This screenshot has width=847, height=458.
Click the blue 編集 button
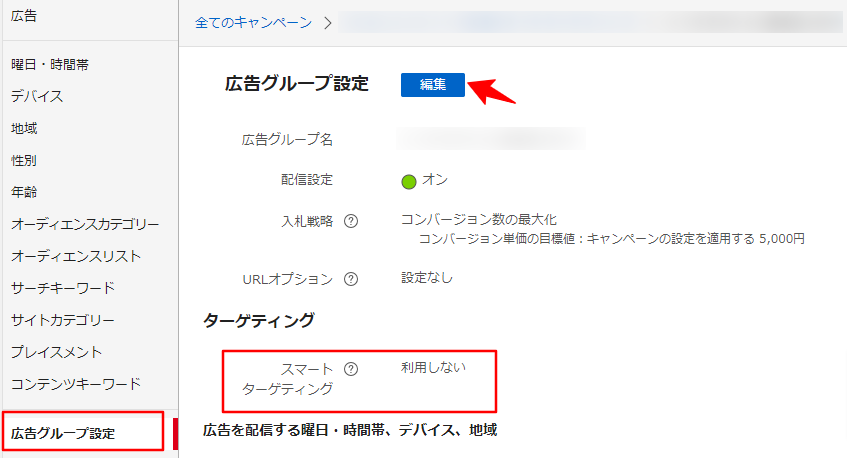point(432,85)
